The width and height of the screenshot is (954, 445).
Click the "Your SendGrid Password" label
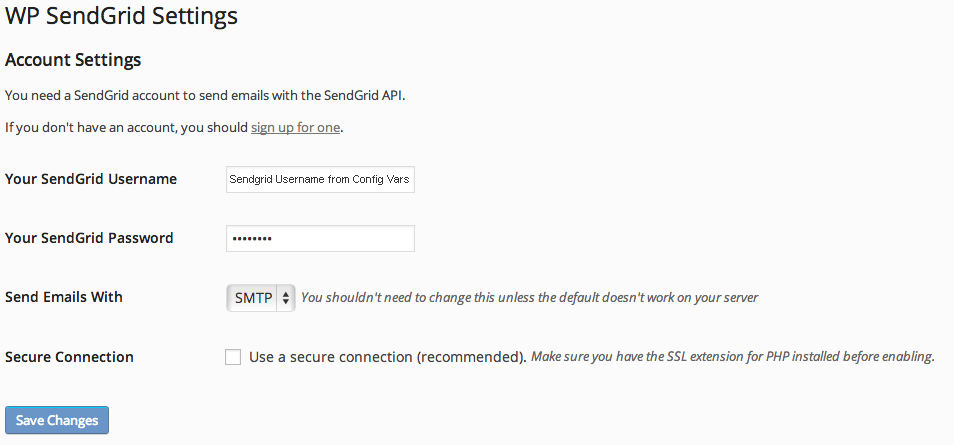pyautogui.click(x=89, y=238)
